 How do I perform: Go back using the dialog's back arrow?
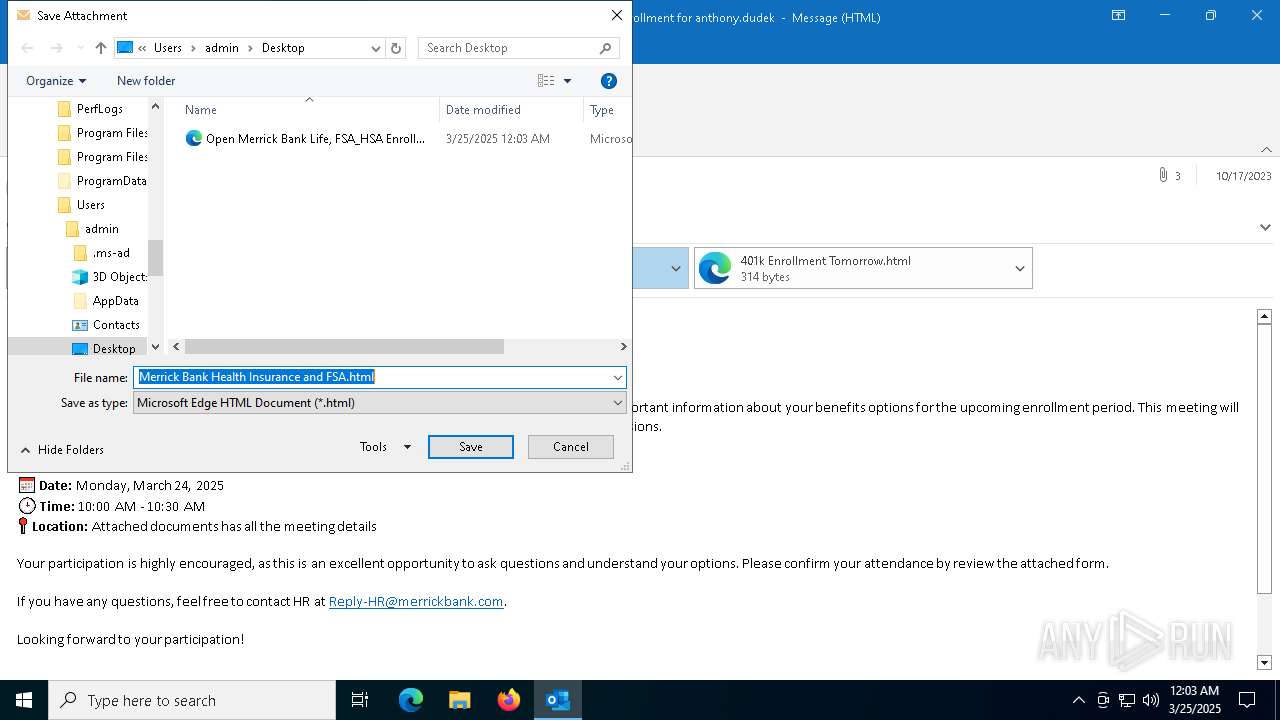[x=27, y=48]
